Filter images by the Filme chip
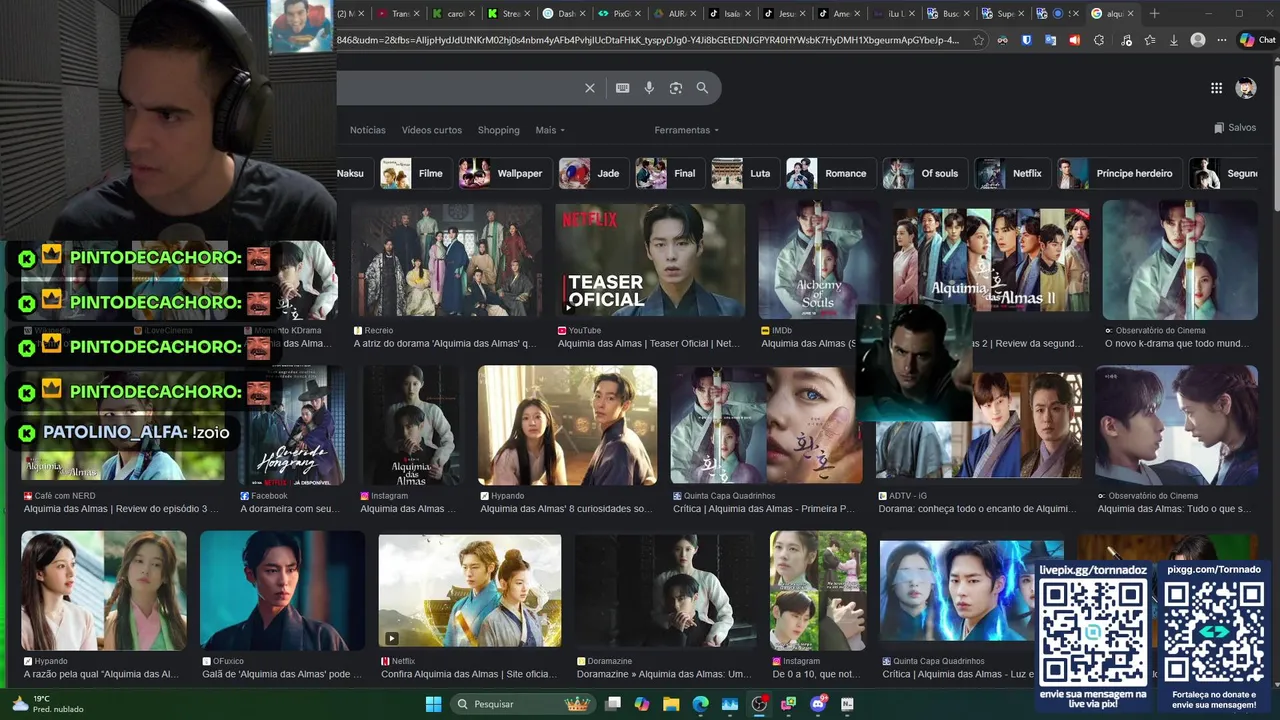The width and height of the screenshot is (1280, 720). [x=414, y=173]
